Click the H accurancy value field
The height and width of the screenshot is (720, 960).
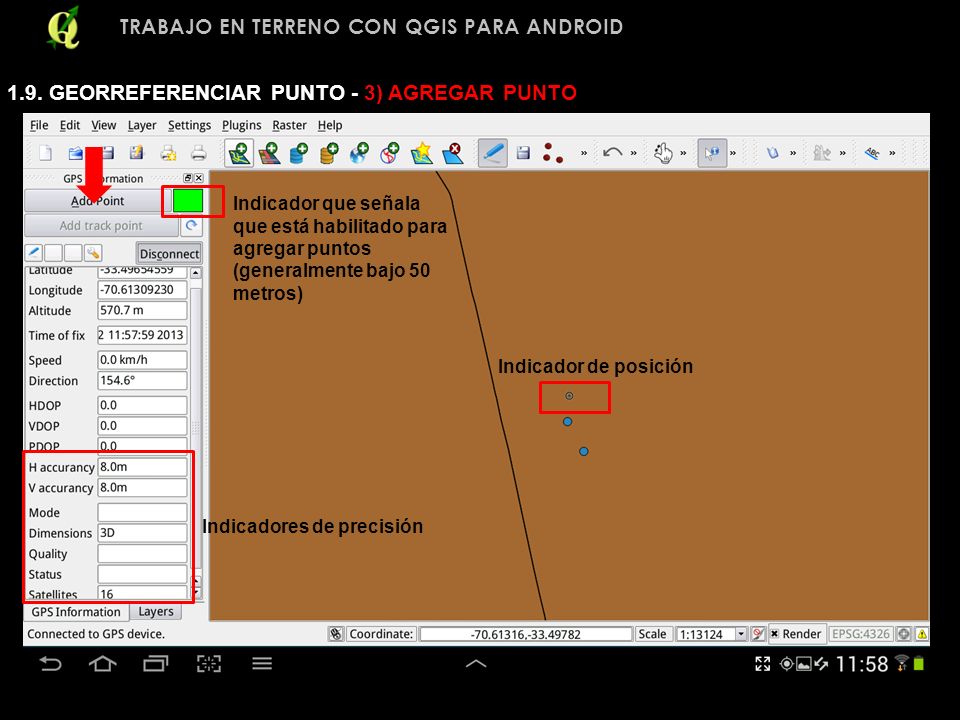142,467
